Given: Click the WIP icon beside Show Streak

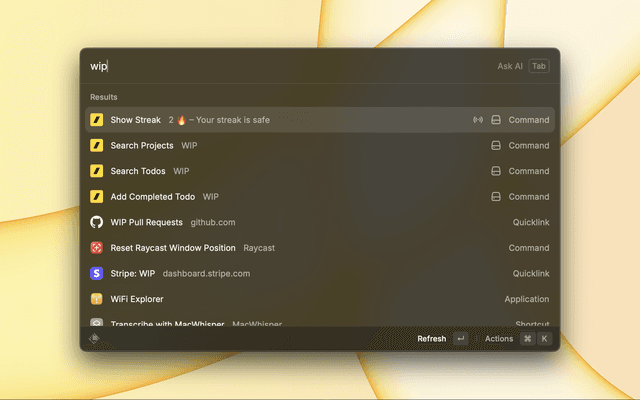Looking at the screenshot, I should click(x=97, y=120).
